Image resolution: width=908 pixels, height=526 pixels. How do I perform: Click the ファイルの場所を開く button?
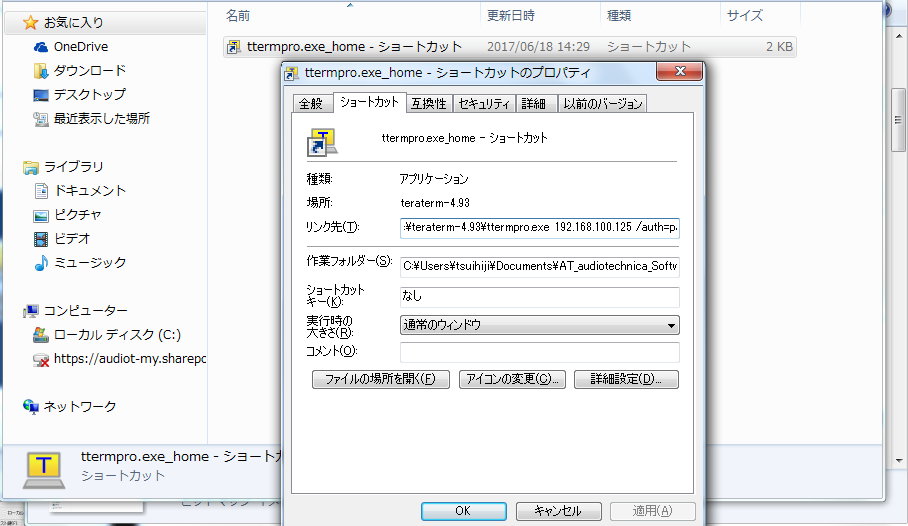coord(380,379)
